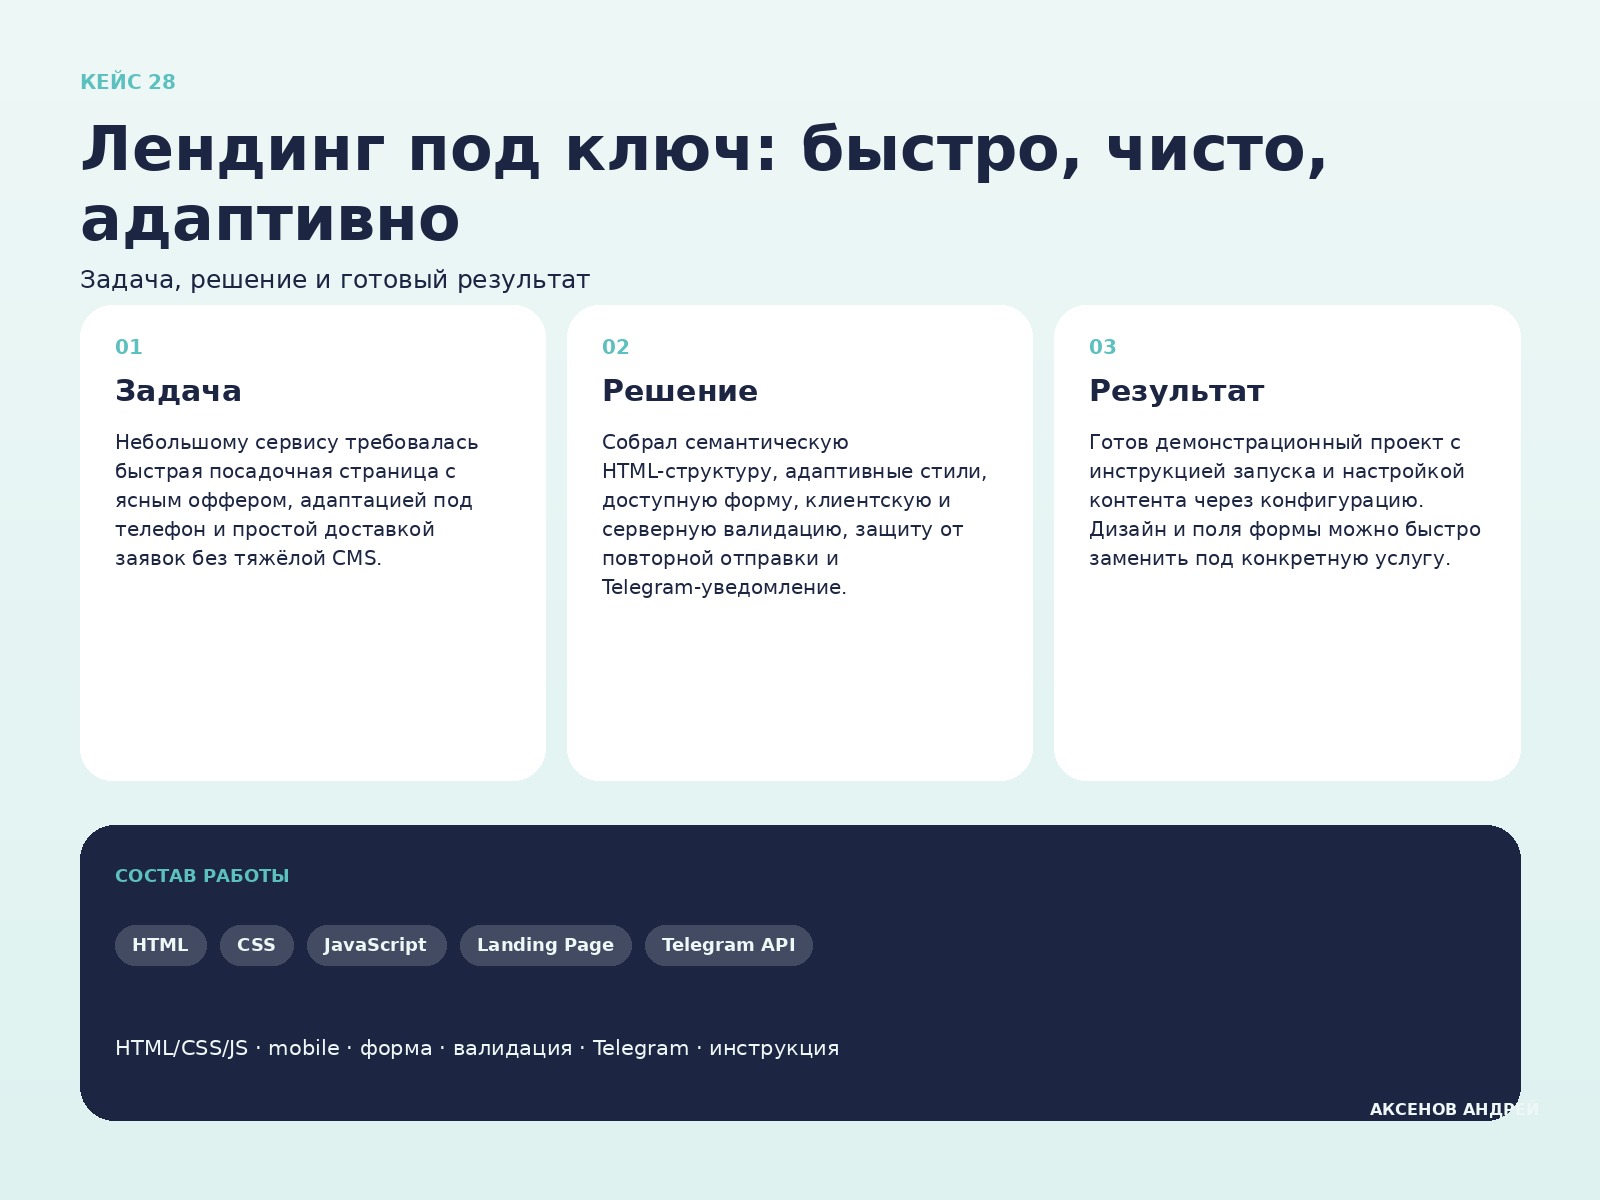Screen dimensions: 1600x1200
Task: Select the JavaScript tag pill
Action: pos(376,945)
